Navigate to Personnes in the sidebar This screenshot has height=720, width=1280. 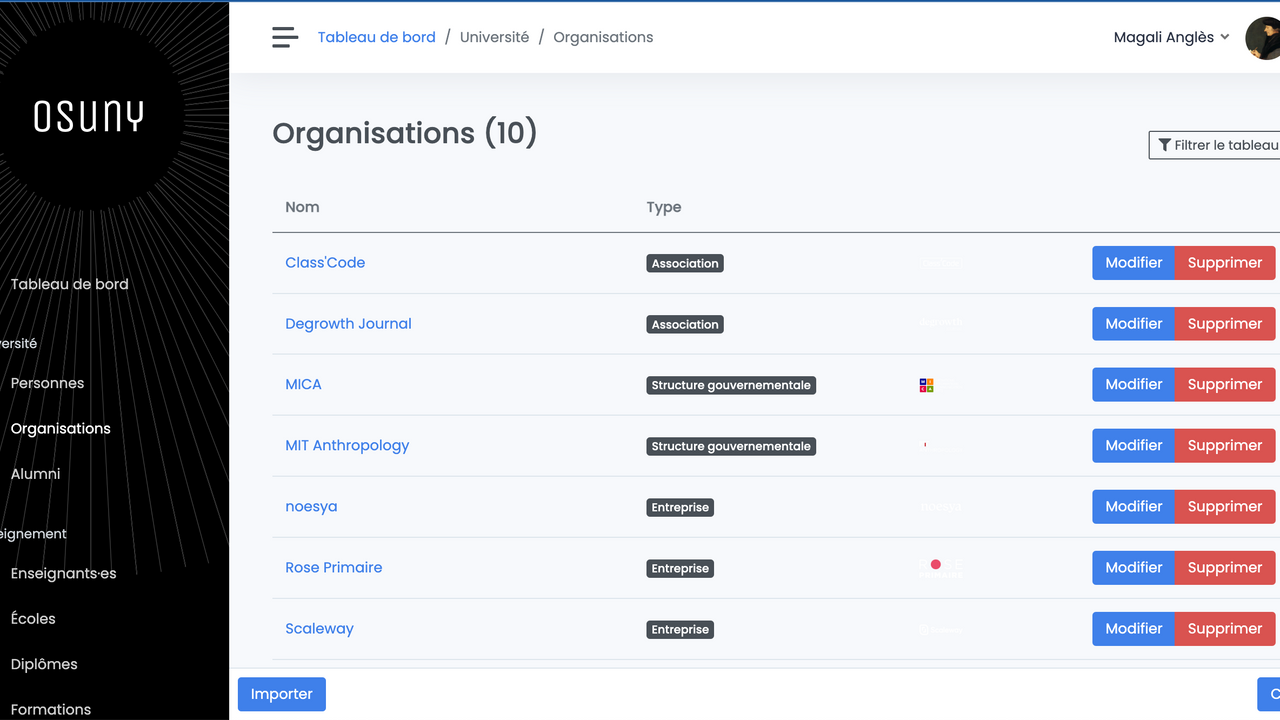pos(46,383)
